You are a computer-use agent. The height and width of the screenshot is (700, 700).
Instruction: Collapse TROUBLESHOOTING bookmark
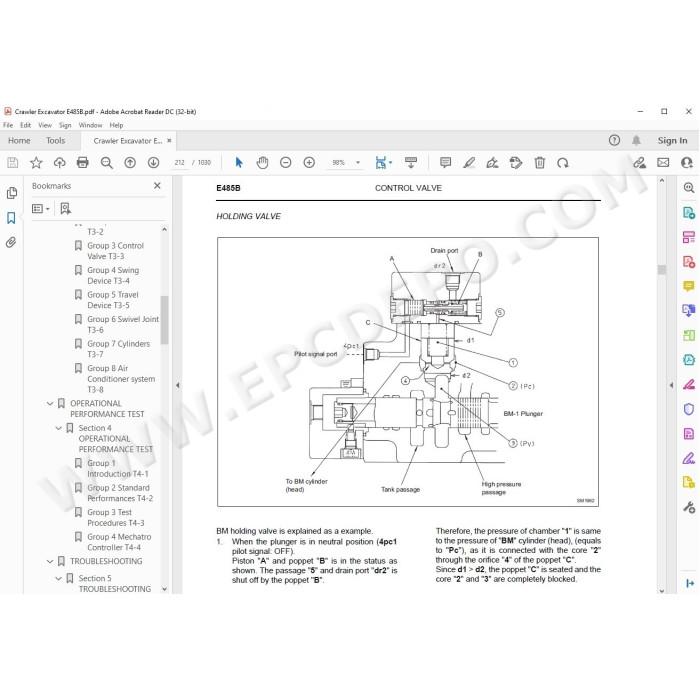pos(50,562)
